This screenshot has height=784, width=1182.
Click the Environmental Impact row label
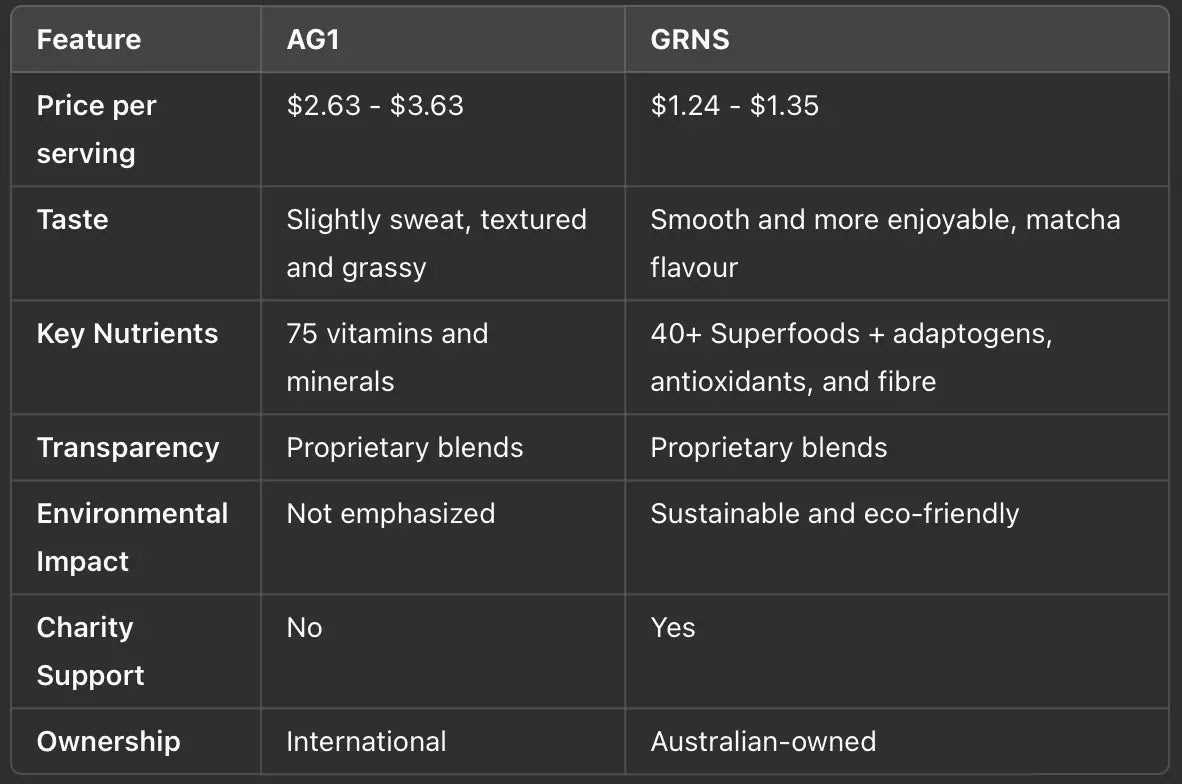[132, 537]
